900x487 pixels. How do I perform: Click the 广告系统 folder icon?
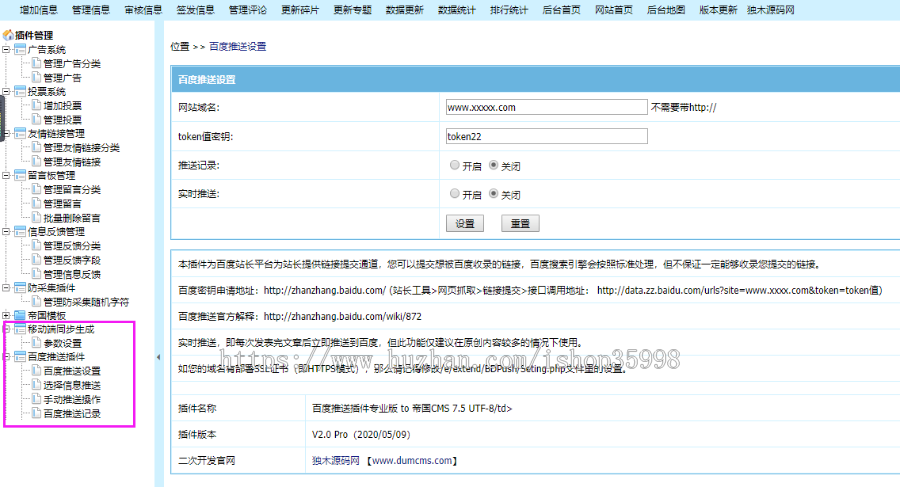[x=20, y=49]
